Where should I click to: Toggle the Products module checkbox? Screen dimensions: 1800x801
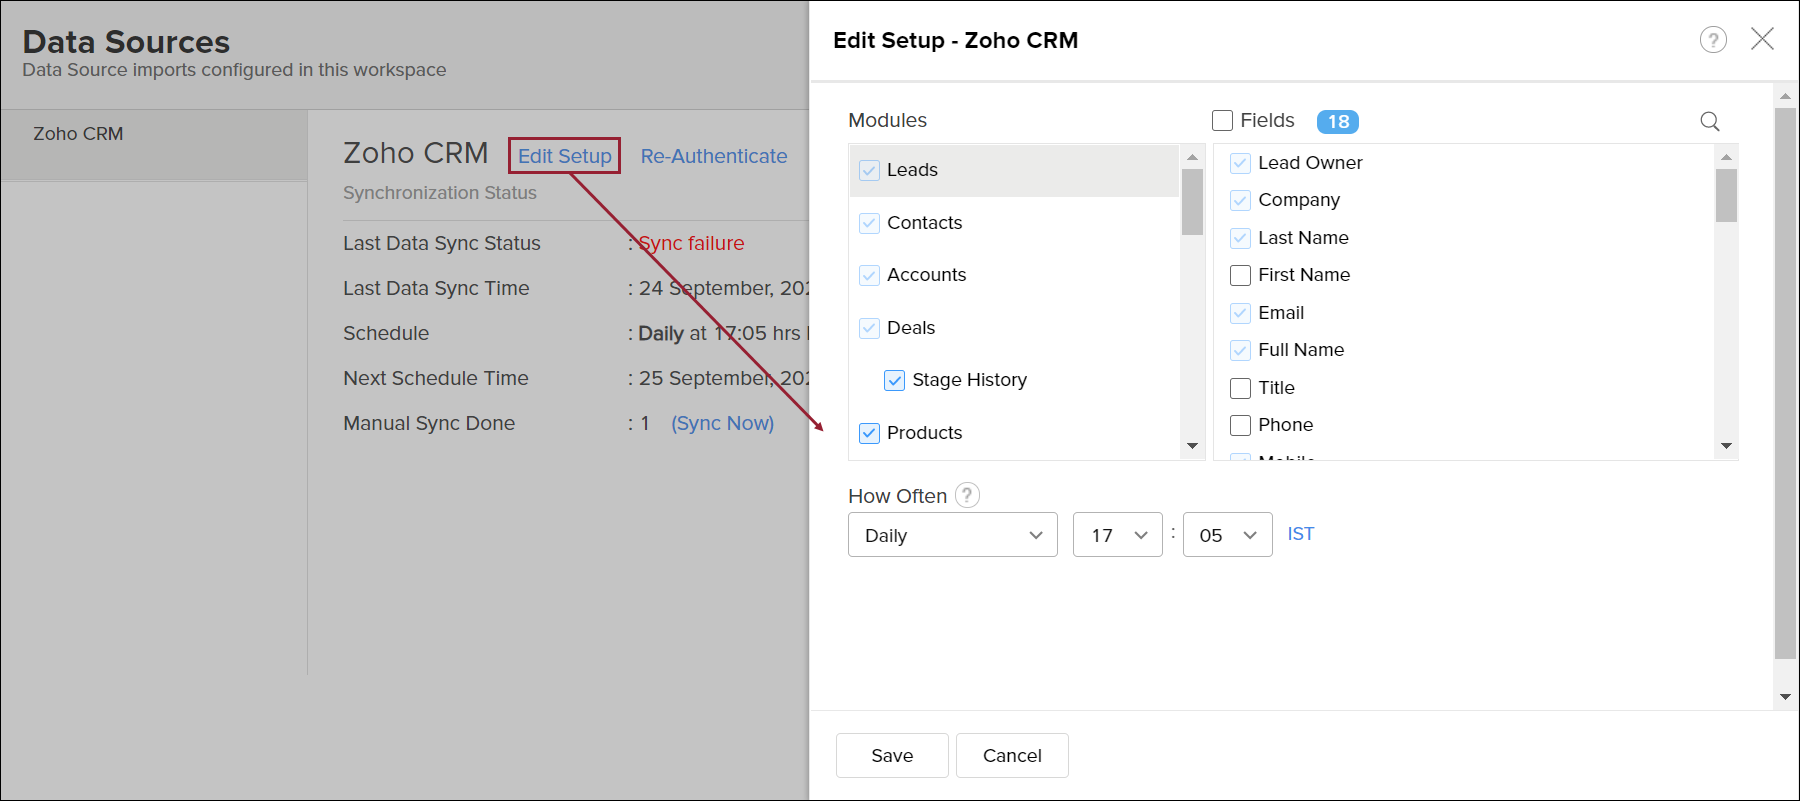click(870, 433)
